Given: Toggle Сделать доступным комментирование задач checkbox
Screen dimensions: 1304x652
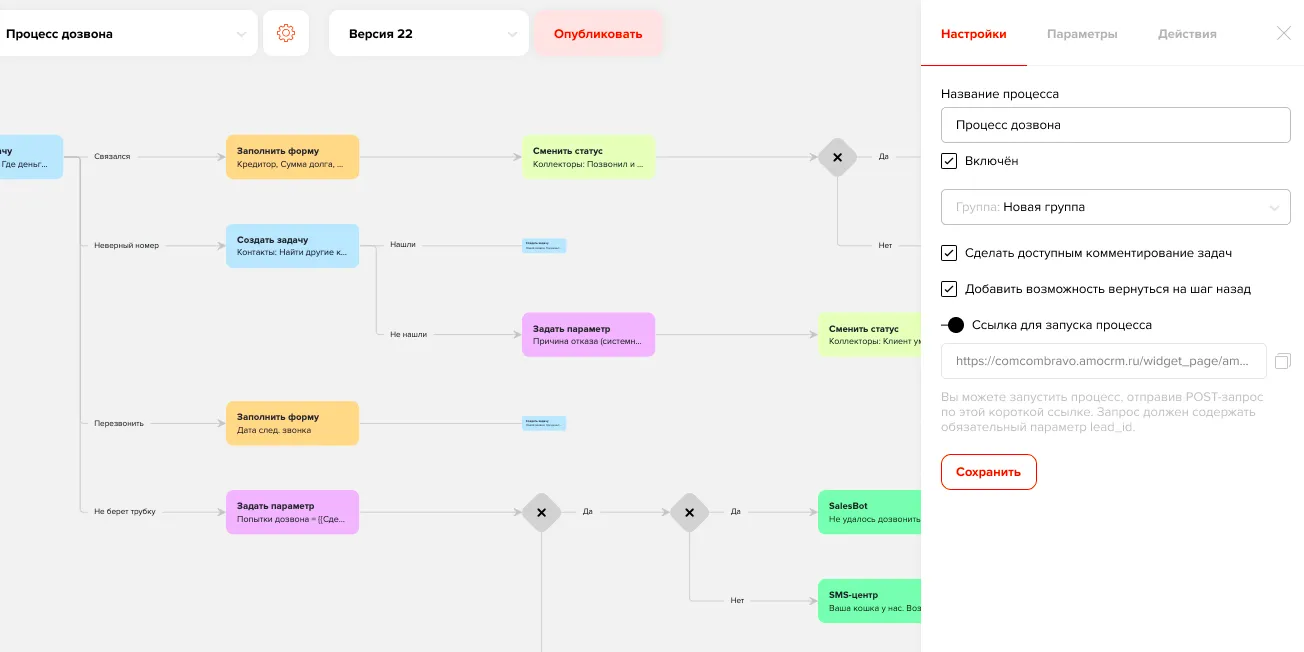Looking at the screenshot, I should point(949,253).
